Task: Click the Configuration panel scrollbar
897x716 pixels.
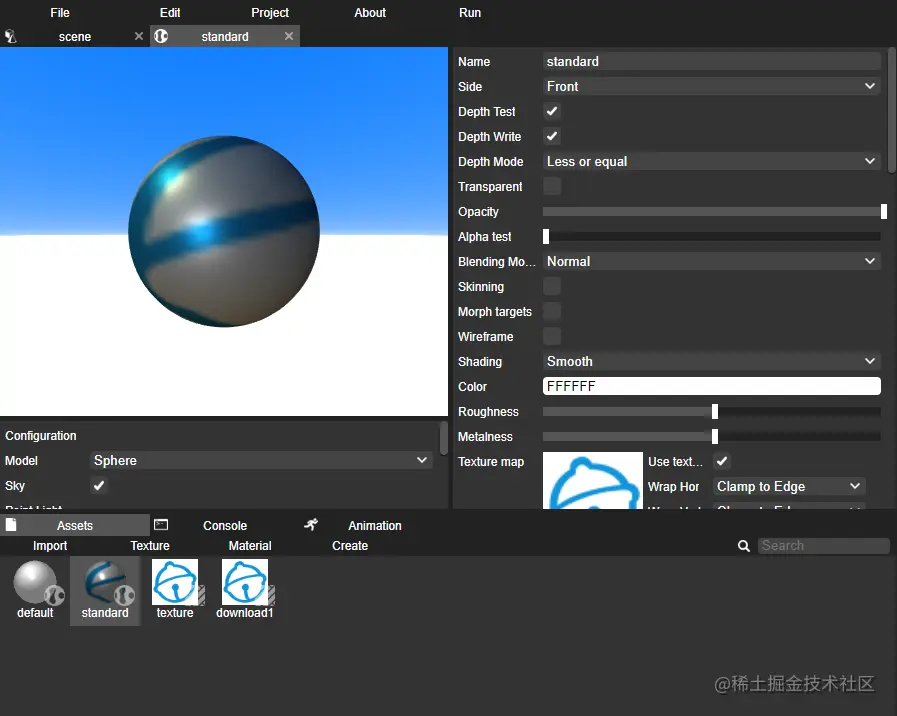Action: [443, 439]
